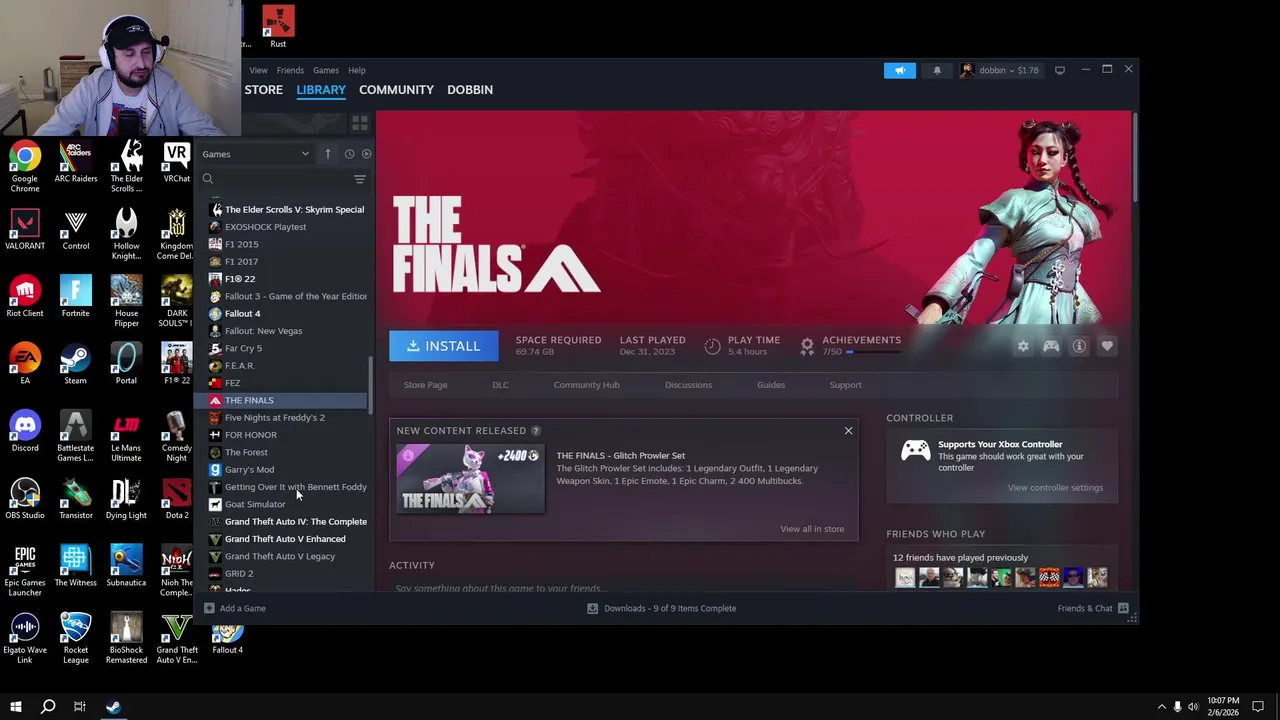Viewport: 1280px width, 720px height.
Task: Install THE FINALS
Action: pyautogui.click(x=443, y=346)
